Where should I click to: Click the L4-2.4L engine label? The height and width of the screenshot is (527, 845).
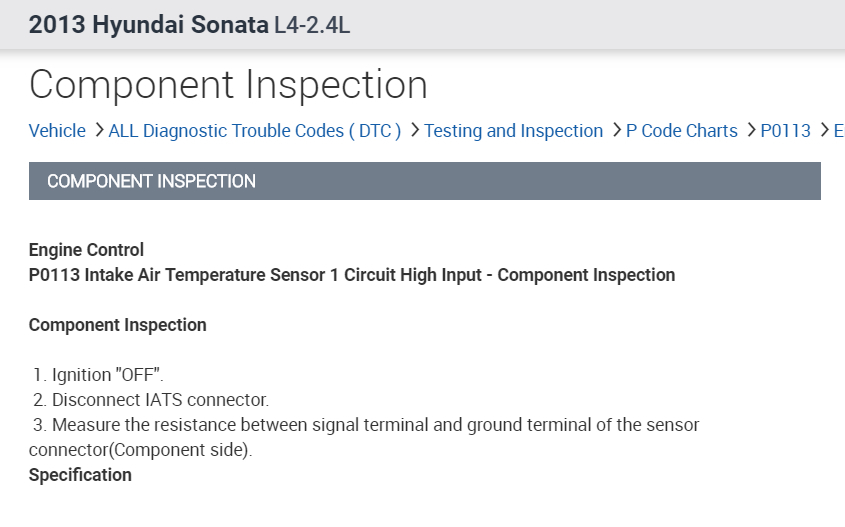(x=312, y=25)
